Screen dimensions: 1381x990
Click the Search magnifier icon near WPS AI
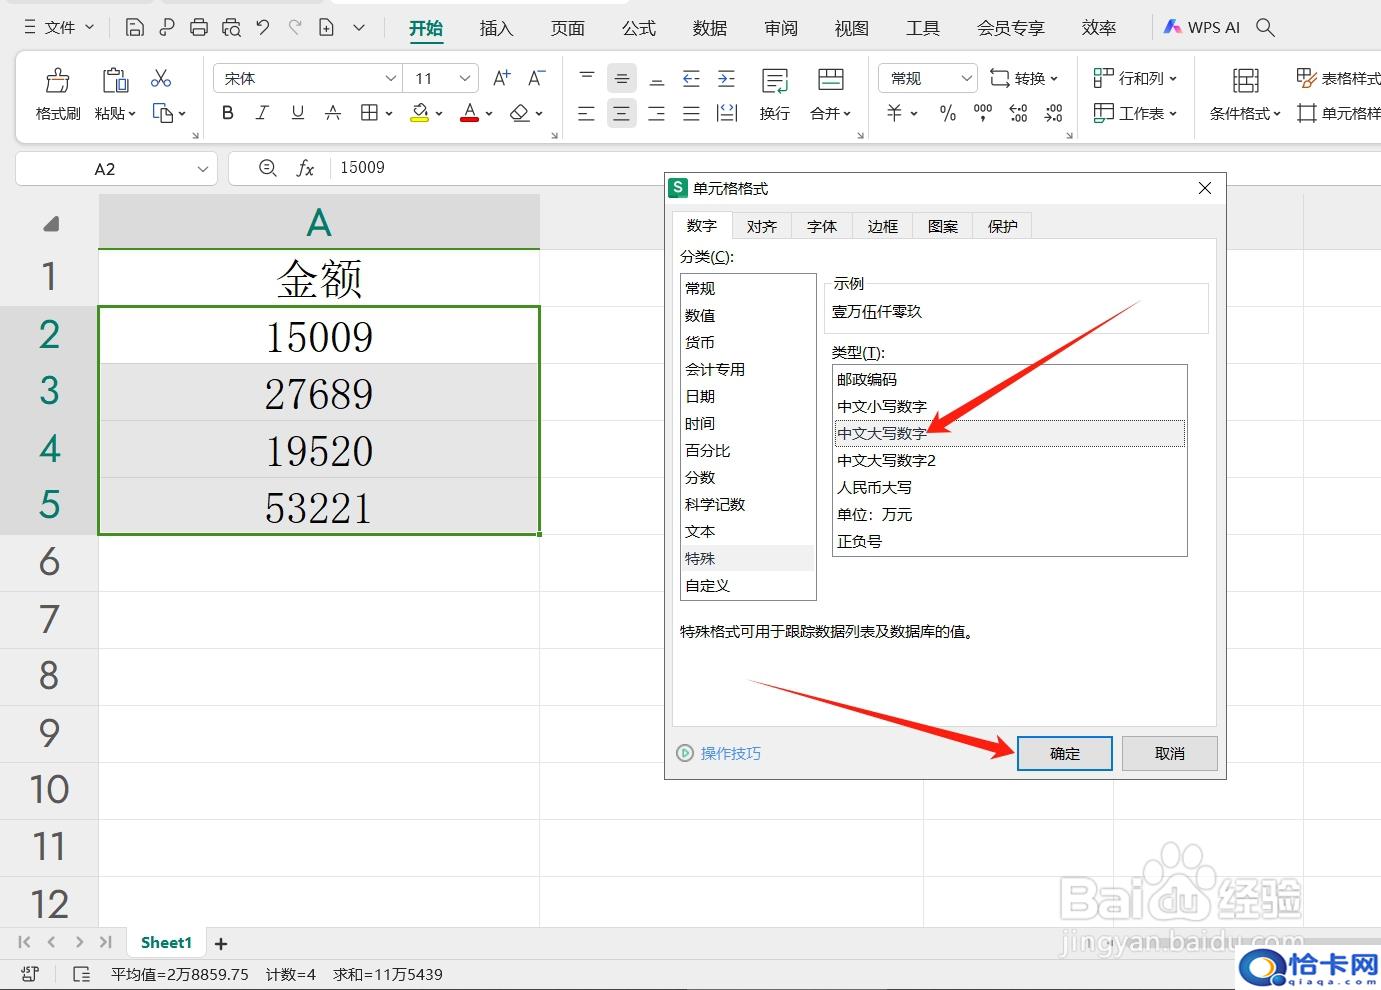coord(1265,28)
